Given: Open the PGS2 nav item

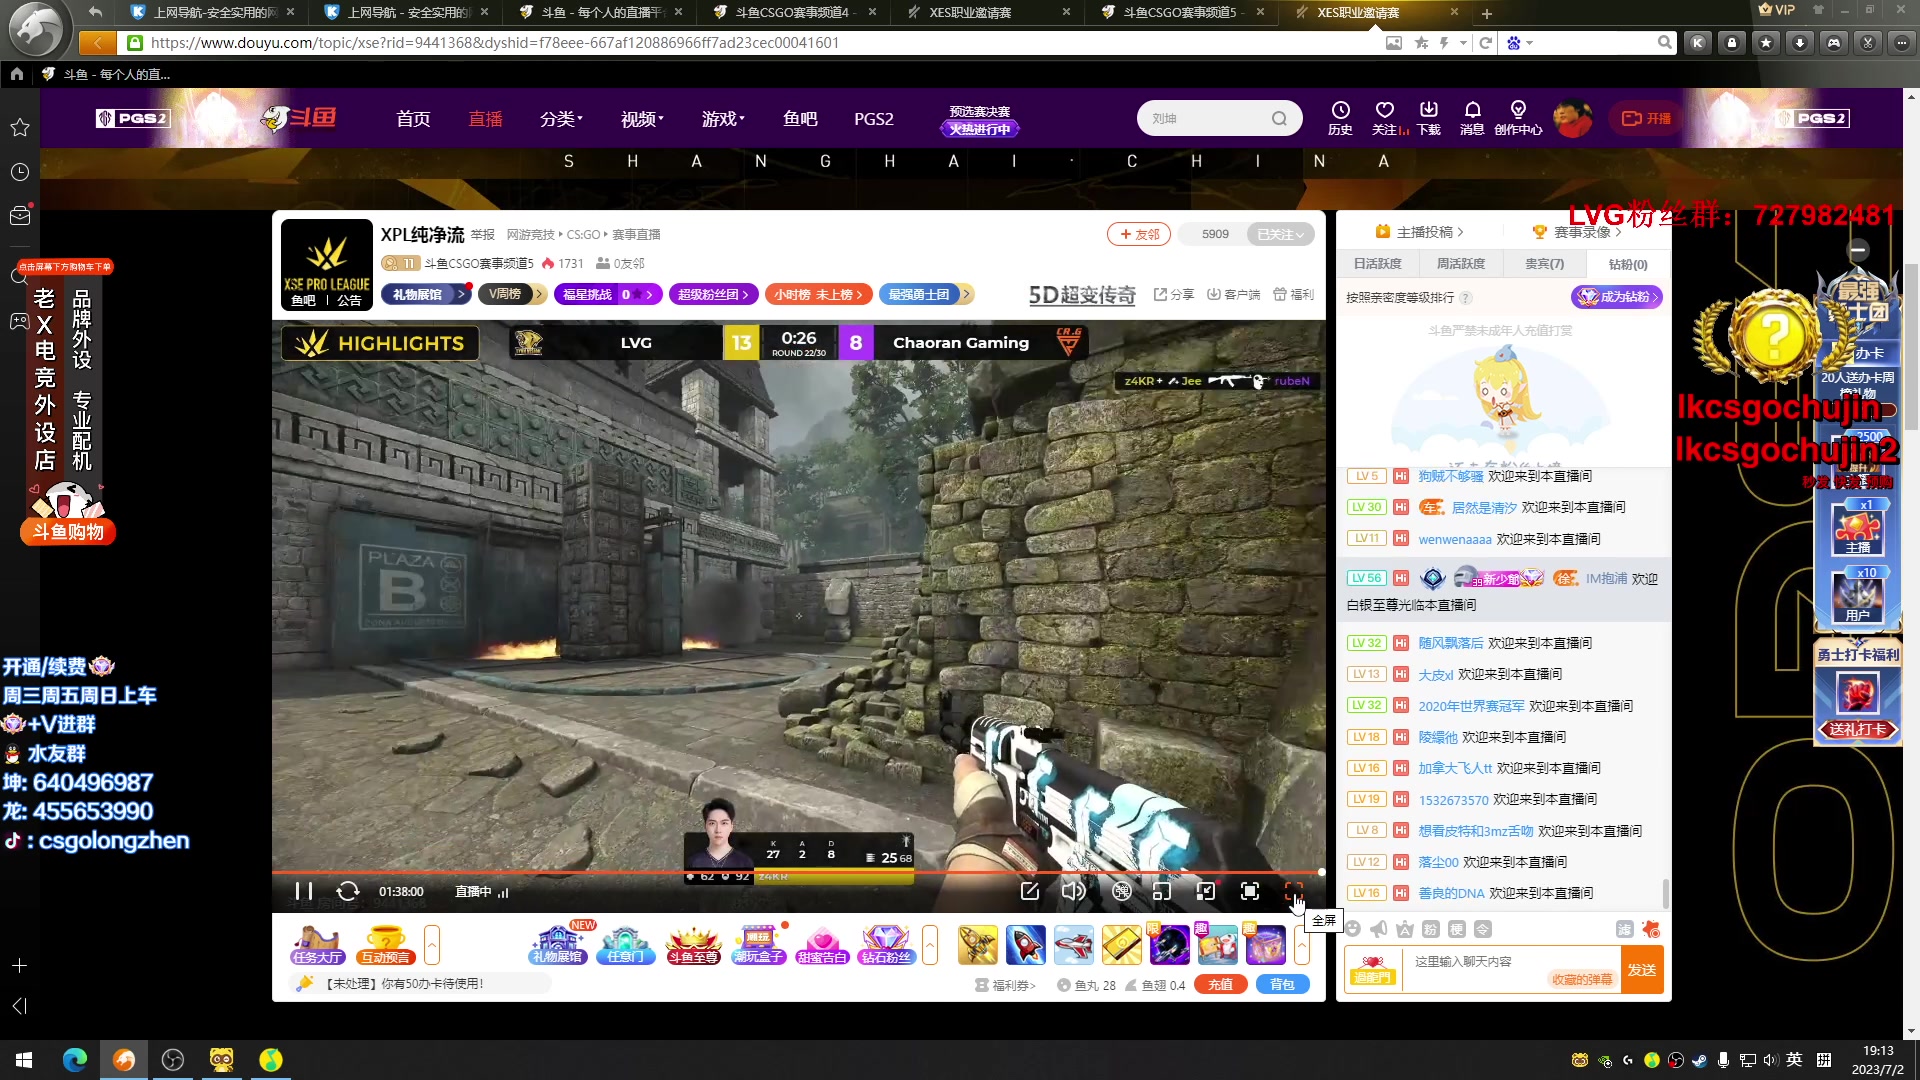Looking at the screenshot, I should point(874,119).
